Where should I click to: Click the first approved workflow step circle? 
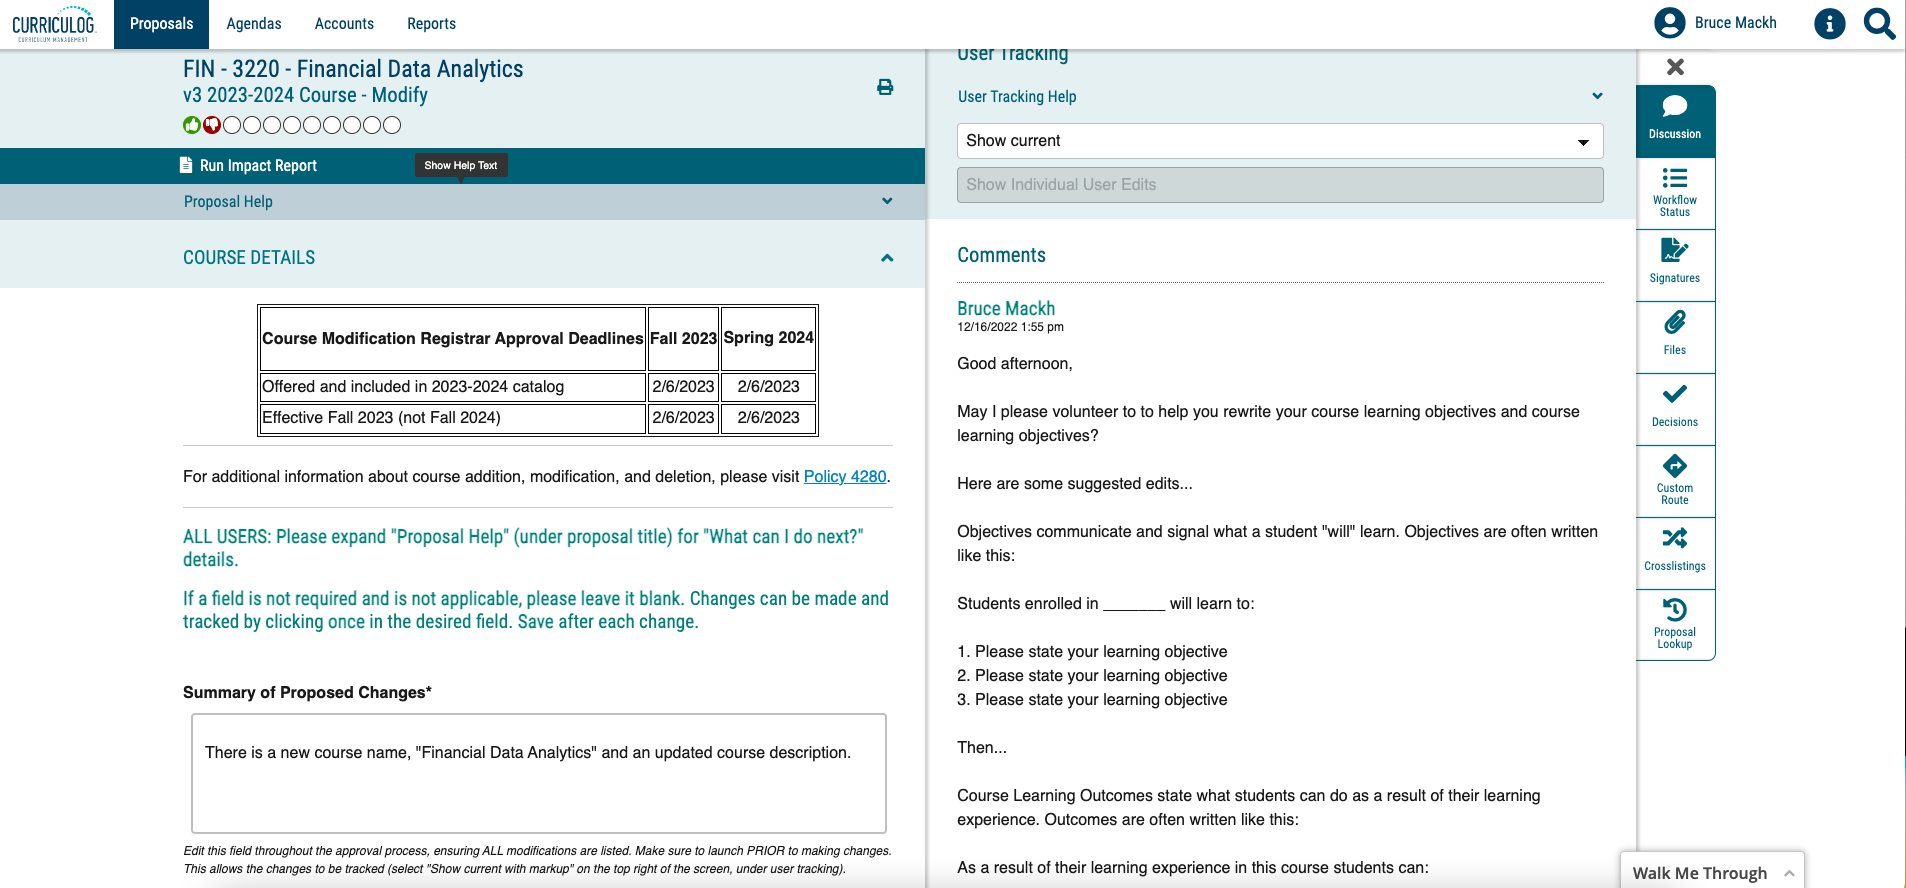coord(192,125)
